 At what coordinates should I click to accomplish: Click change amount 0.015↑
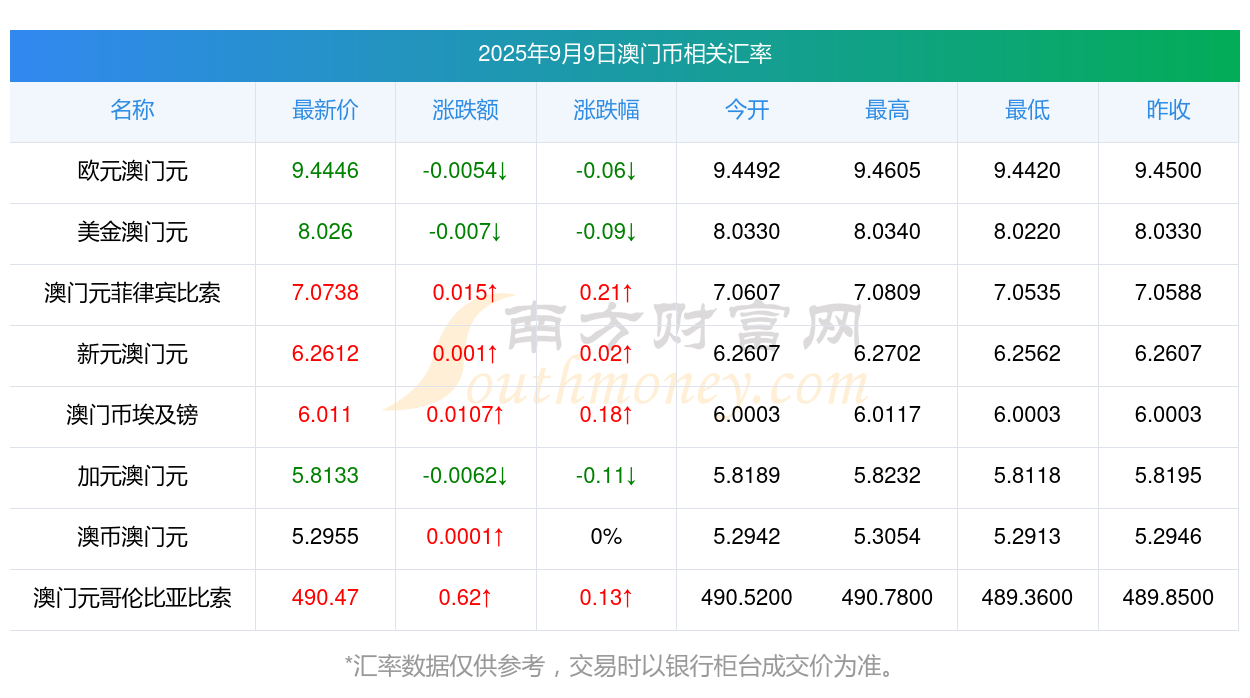pyautogui.click(x=465, y=293)
